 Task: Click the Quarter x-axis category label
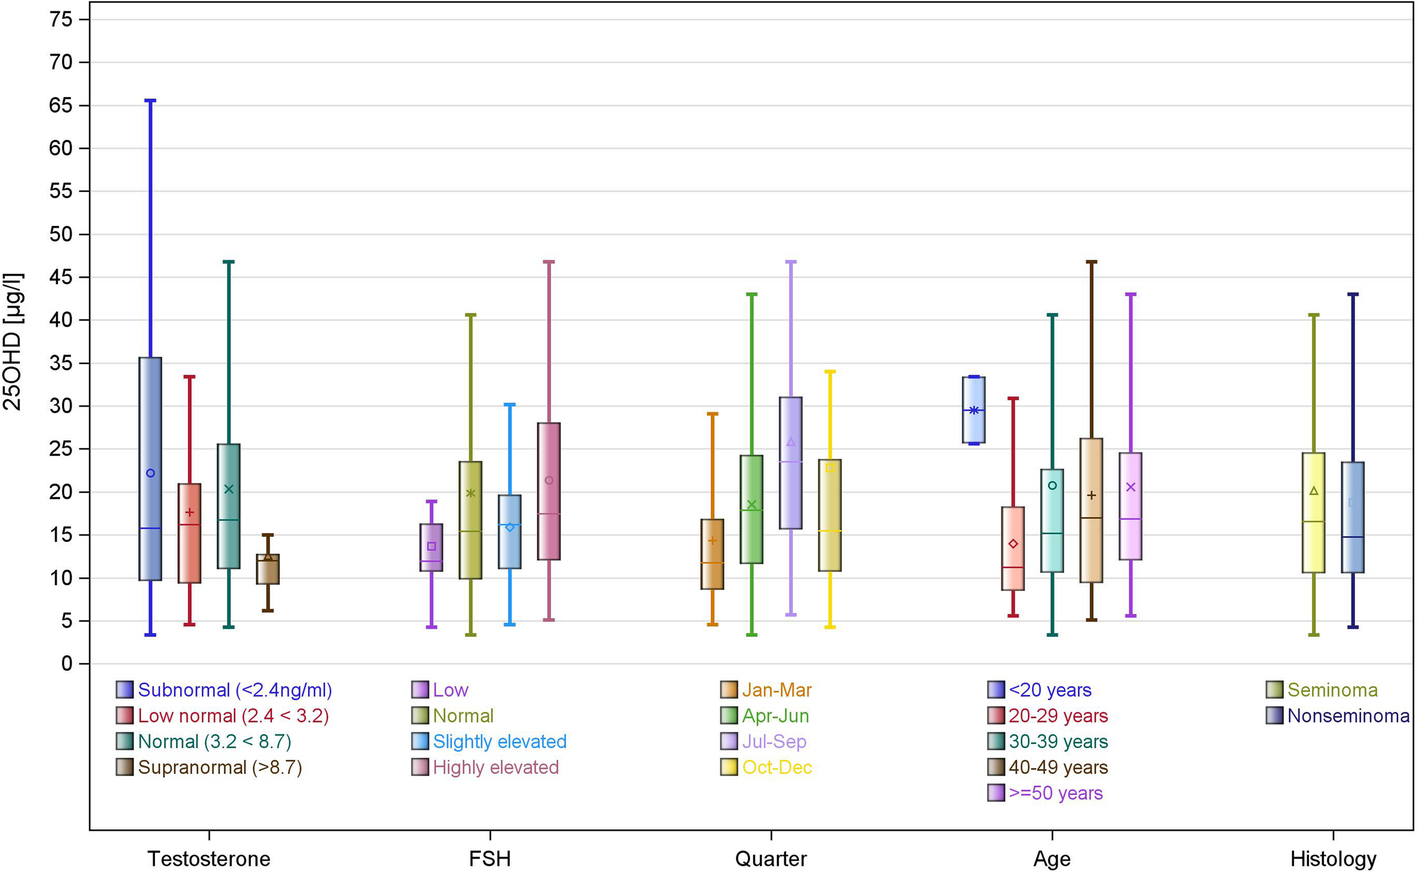[x=771, y=859]
